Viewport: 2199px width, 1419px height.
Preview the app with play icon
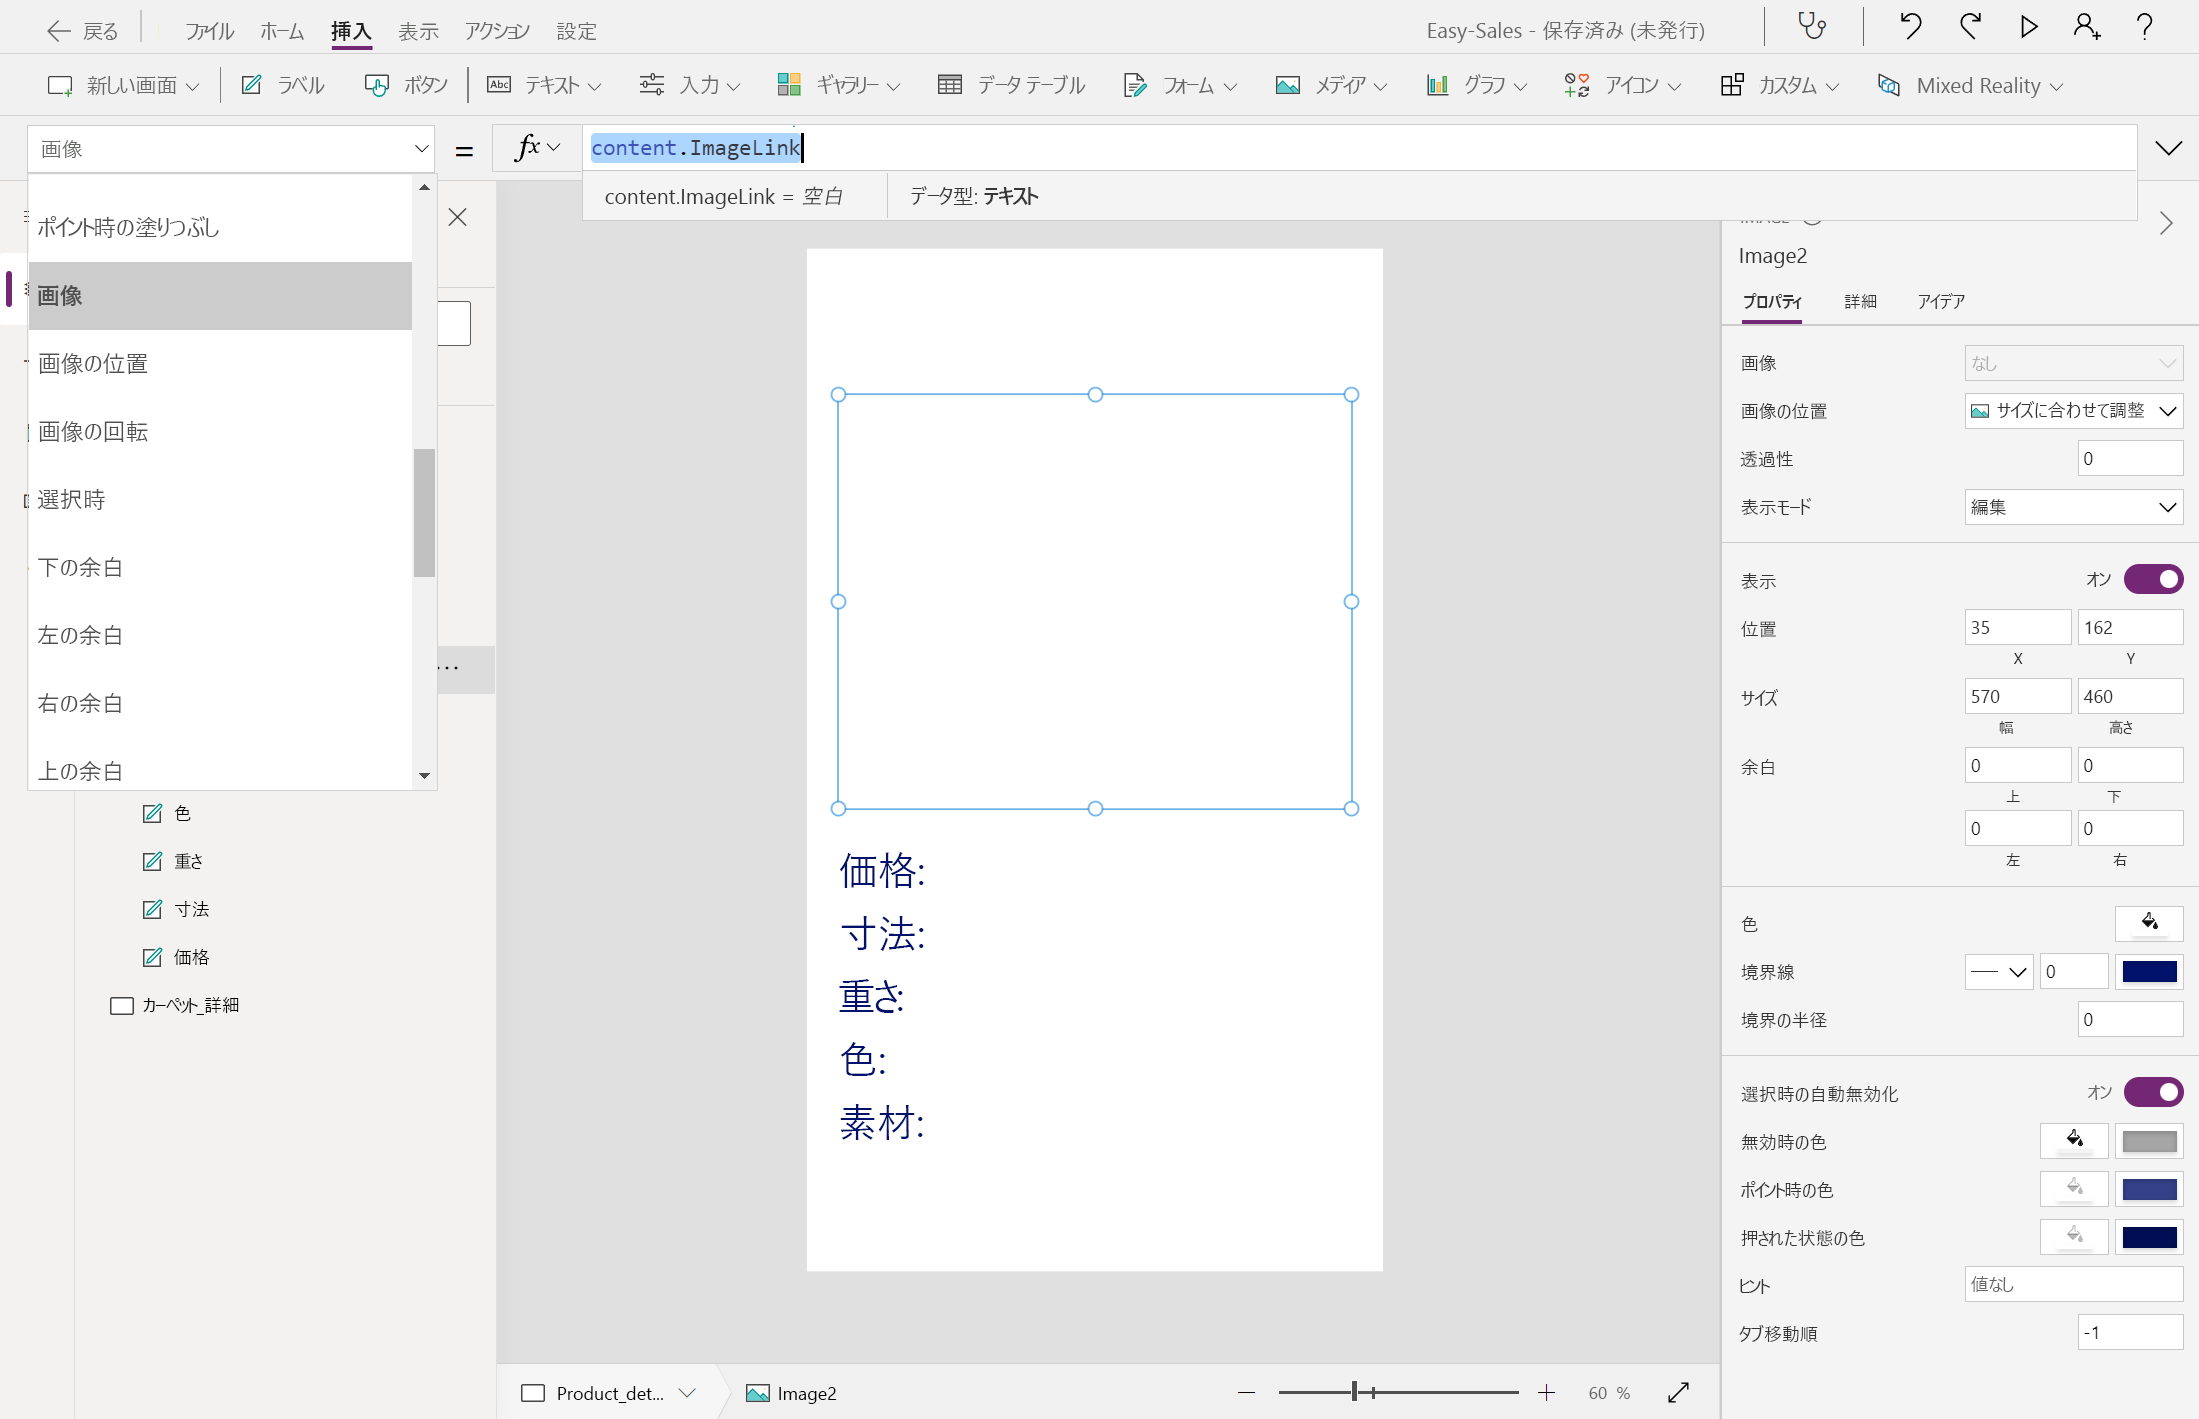tap(2028, 27)
